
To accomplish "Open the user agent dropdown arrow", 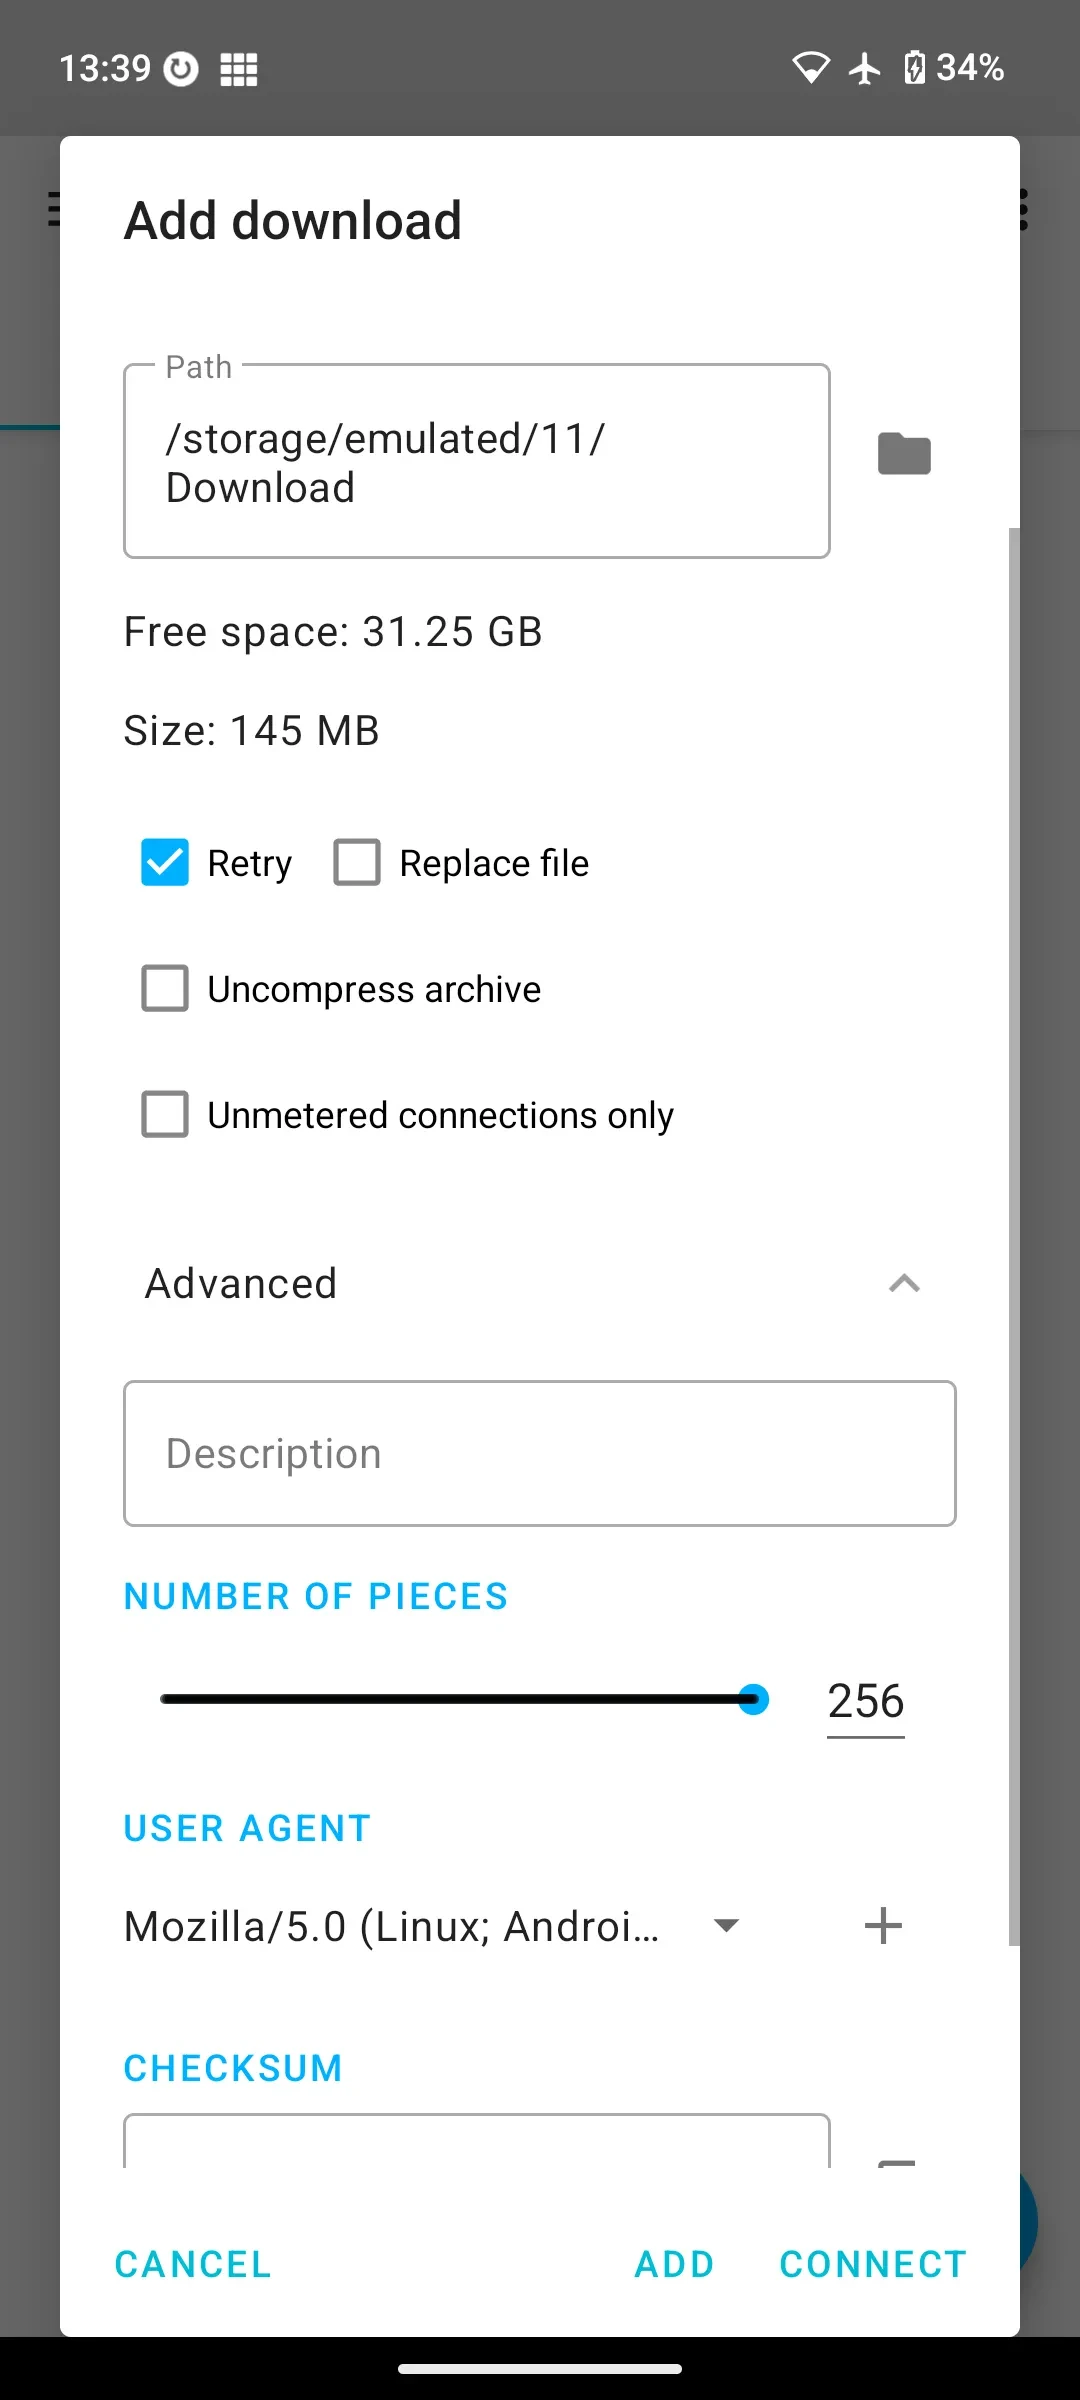I will click(727, 1925).
